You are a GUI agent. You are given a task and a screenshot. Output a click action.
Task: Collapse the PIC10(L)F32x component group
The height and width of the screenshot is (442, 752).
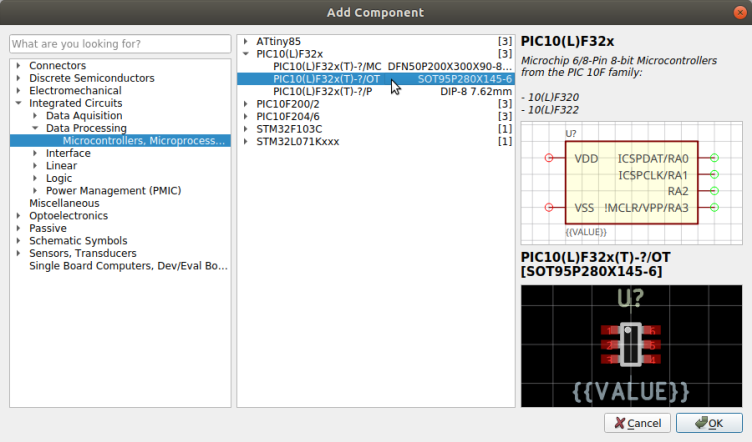(x=246, y=53)
